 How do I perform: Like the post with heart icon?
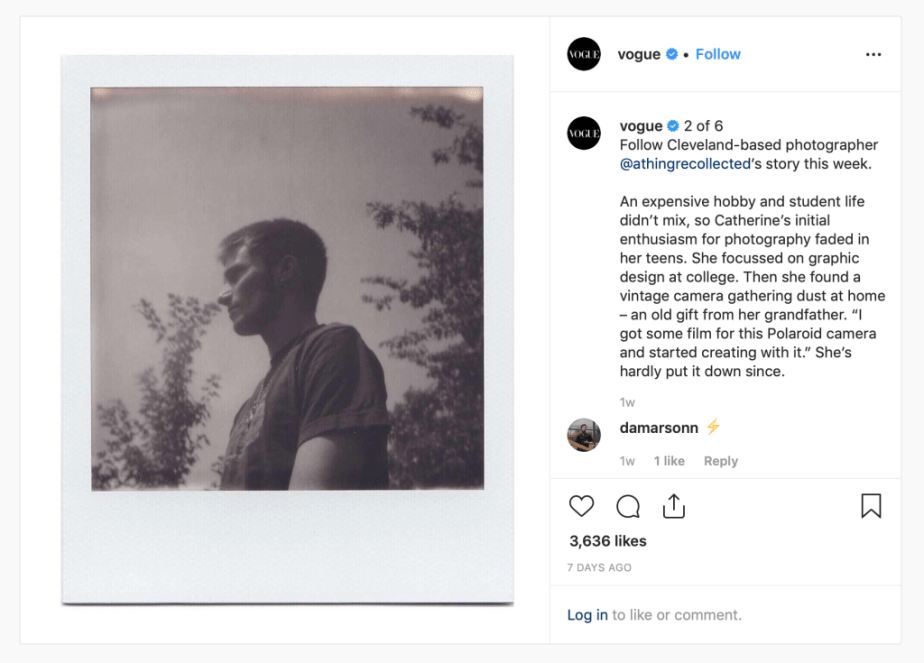[581, 506]
